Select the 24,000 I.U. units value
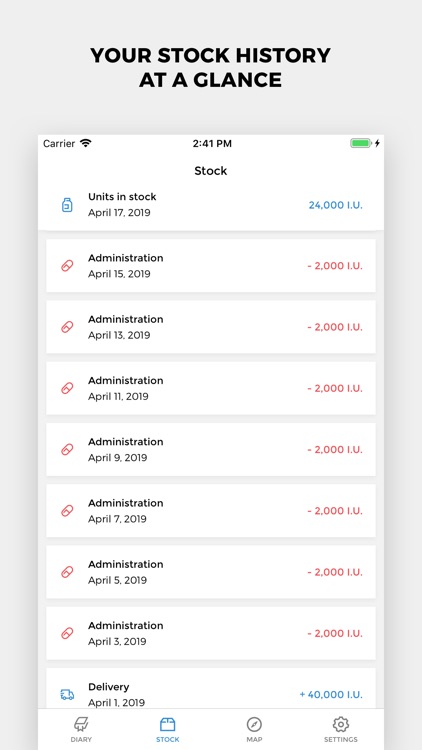The width and height of the screenshot is (422, 750). tap(335, 205)
